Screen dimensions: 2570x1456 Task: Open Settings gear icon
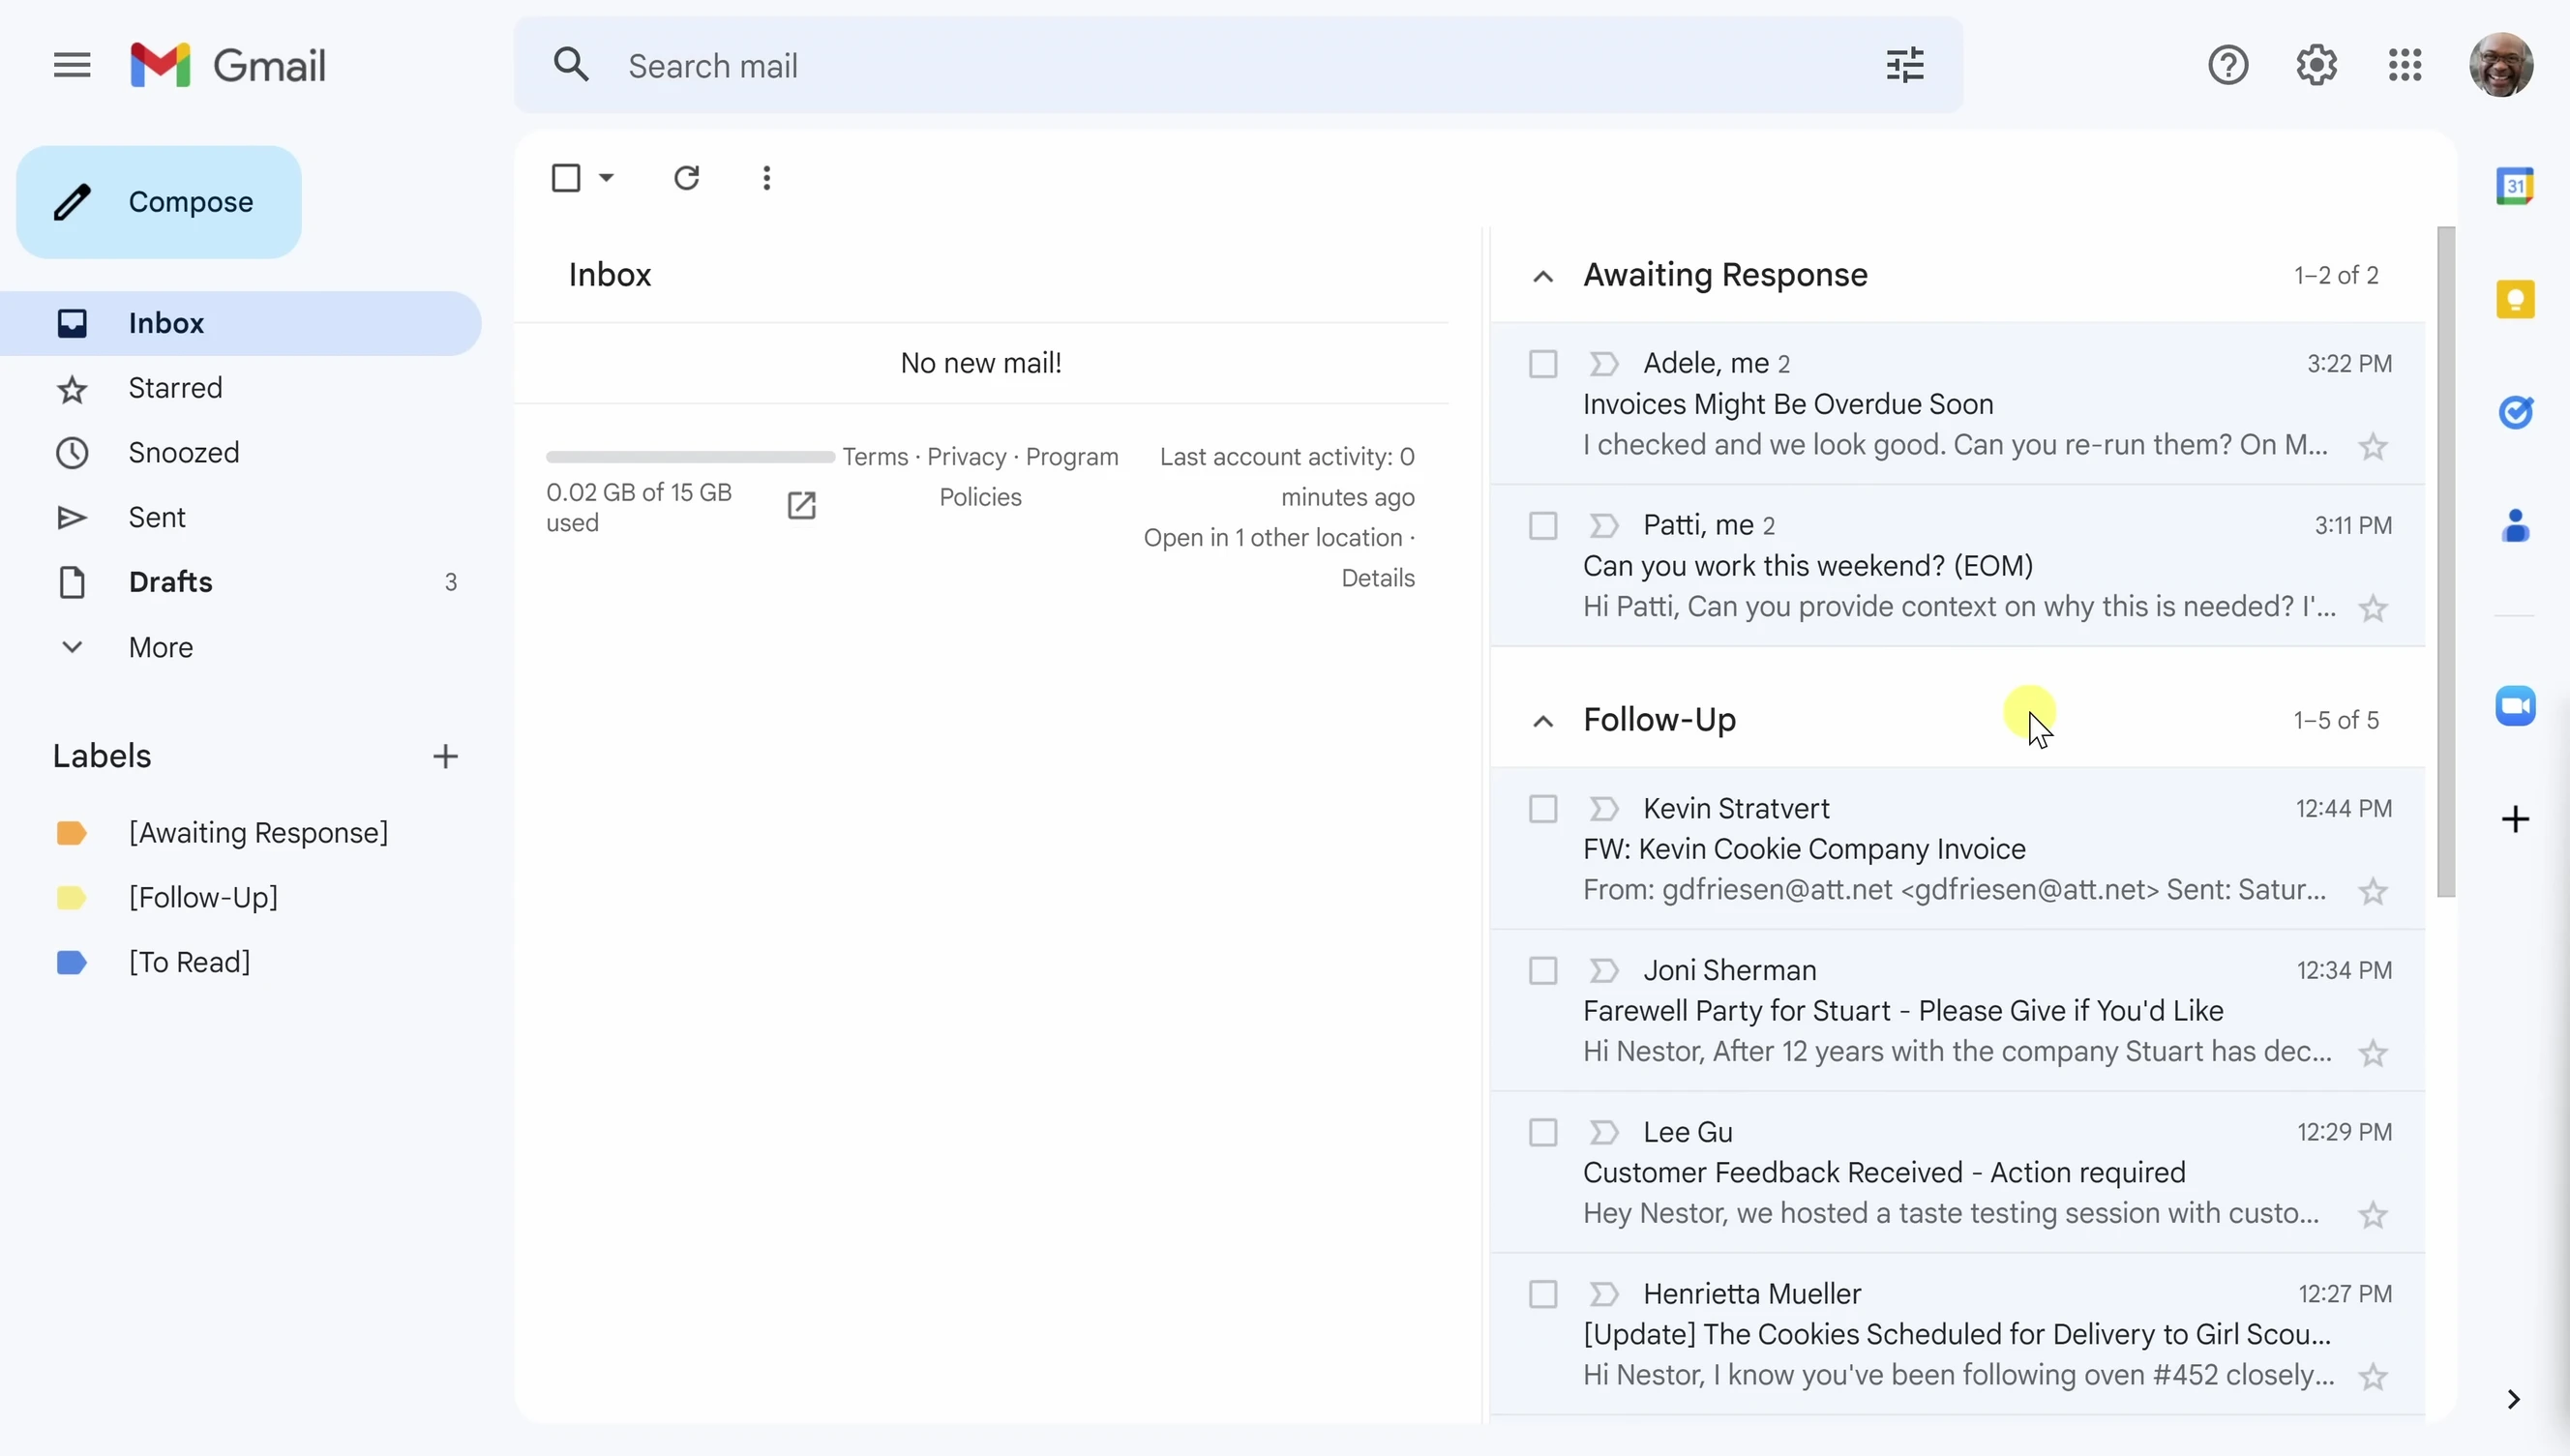2316,66
